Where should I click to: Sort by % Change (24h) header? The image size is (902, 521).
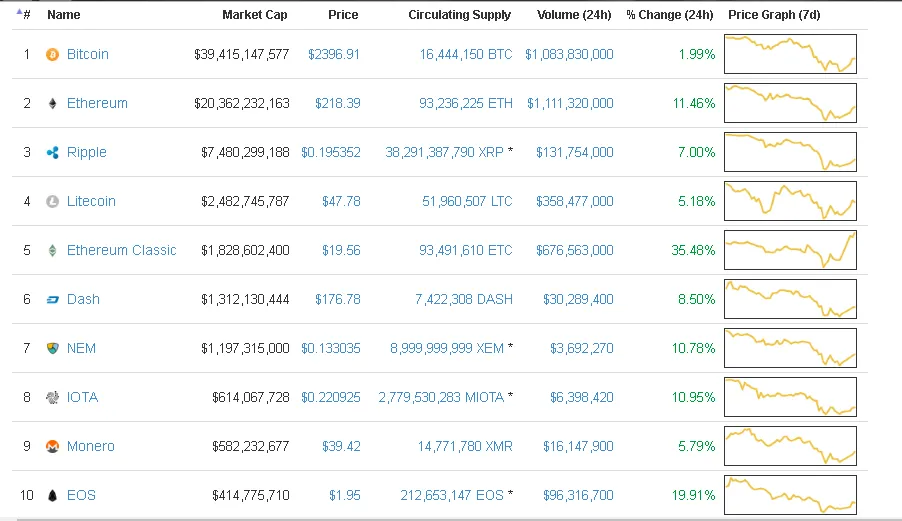(670, 15)
